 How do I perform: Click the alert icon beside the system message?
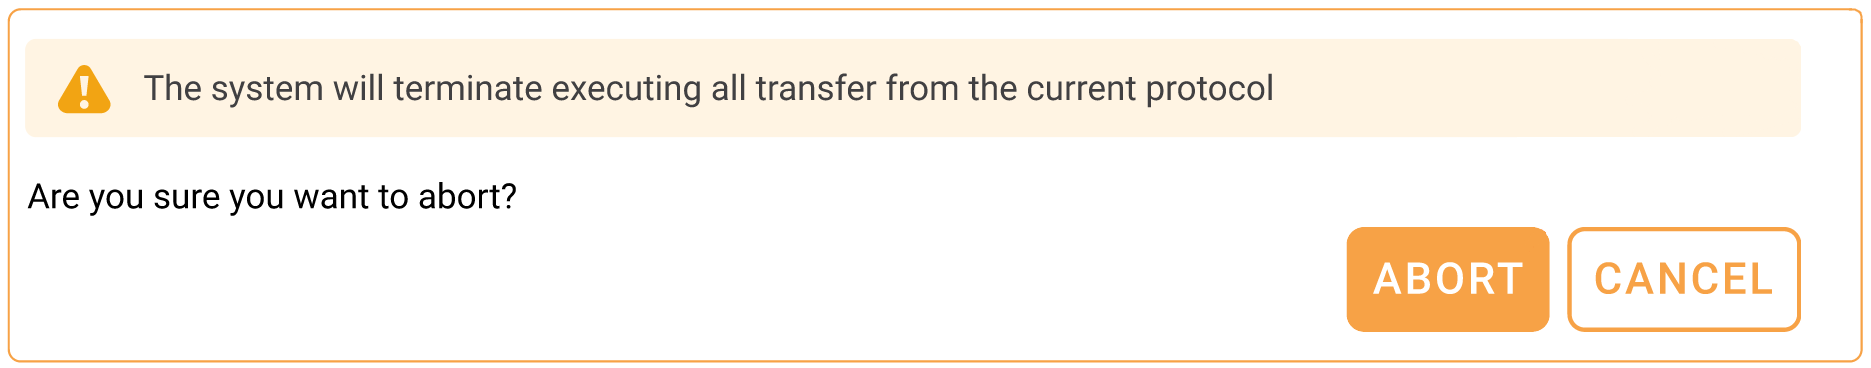[x=84, y=89]
